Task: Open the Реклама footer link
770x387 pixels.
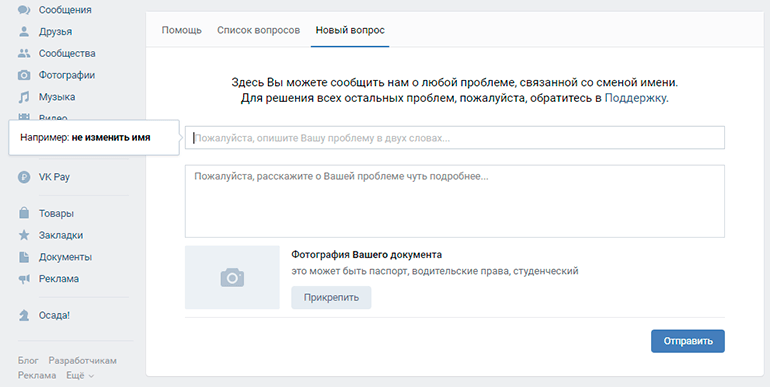Action: coord(37,375)
